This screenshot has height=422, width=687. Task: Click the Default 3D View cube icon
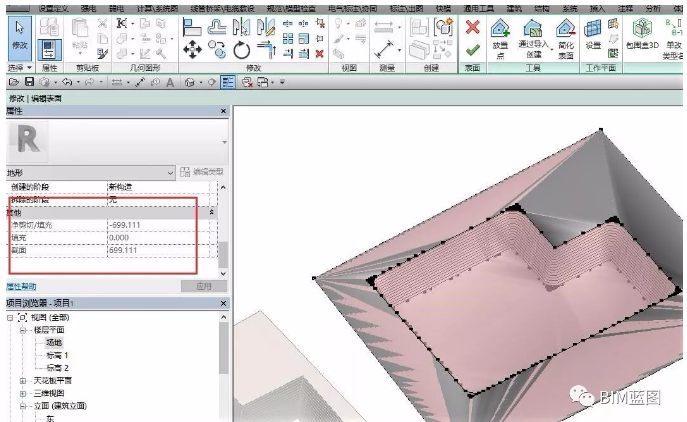click(189, 82)
